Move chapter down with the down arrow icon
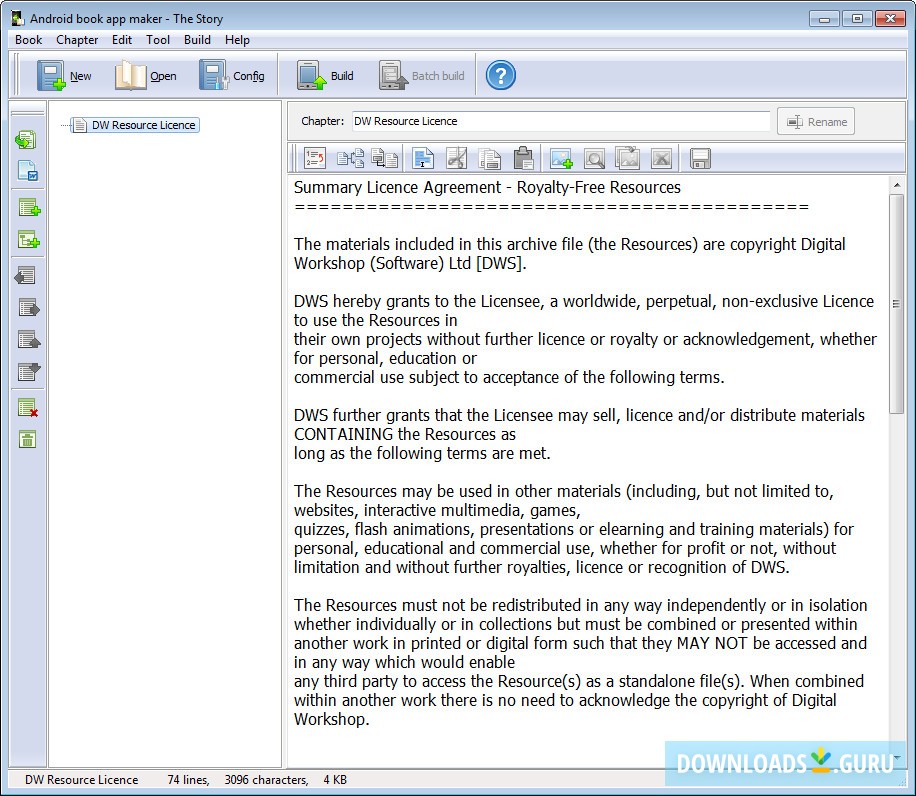 pos(29,371)
